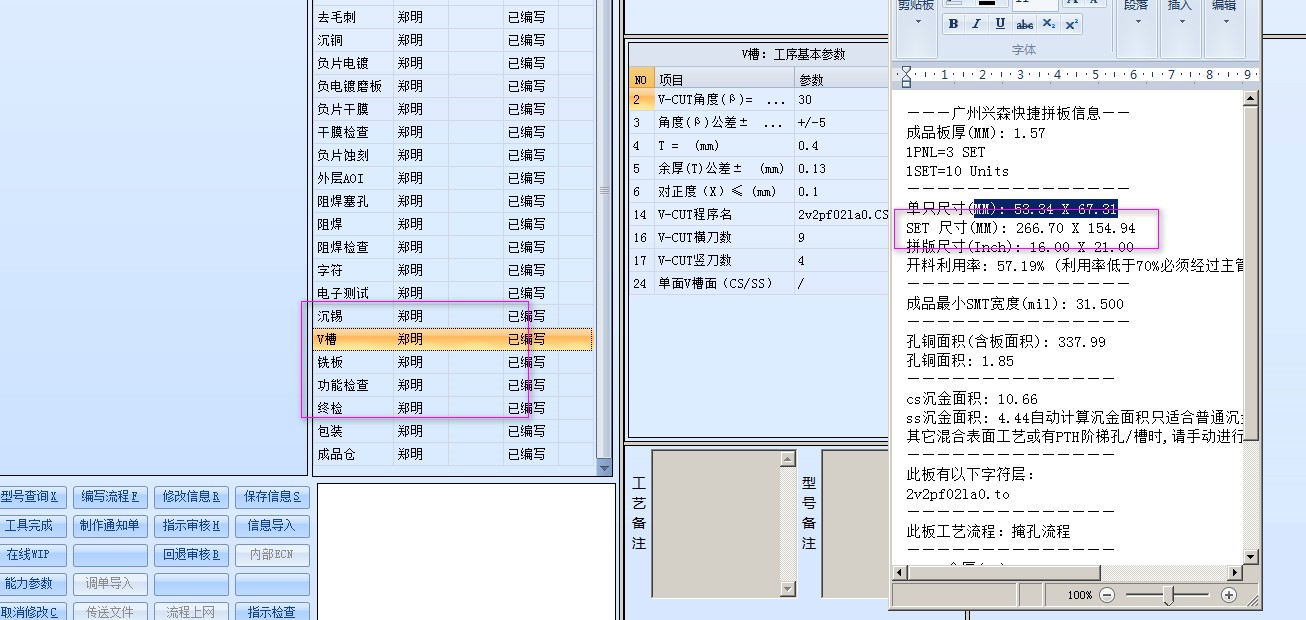Image resolution: width=1306 pixels, height=620 pixels.
Task: Click the V-CUT竖刀数 row
Action: coord(759,261)
